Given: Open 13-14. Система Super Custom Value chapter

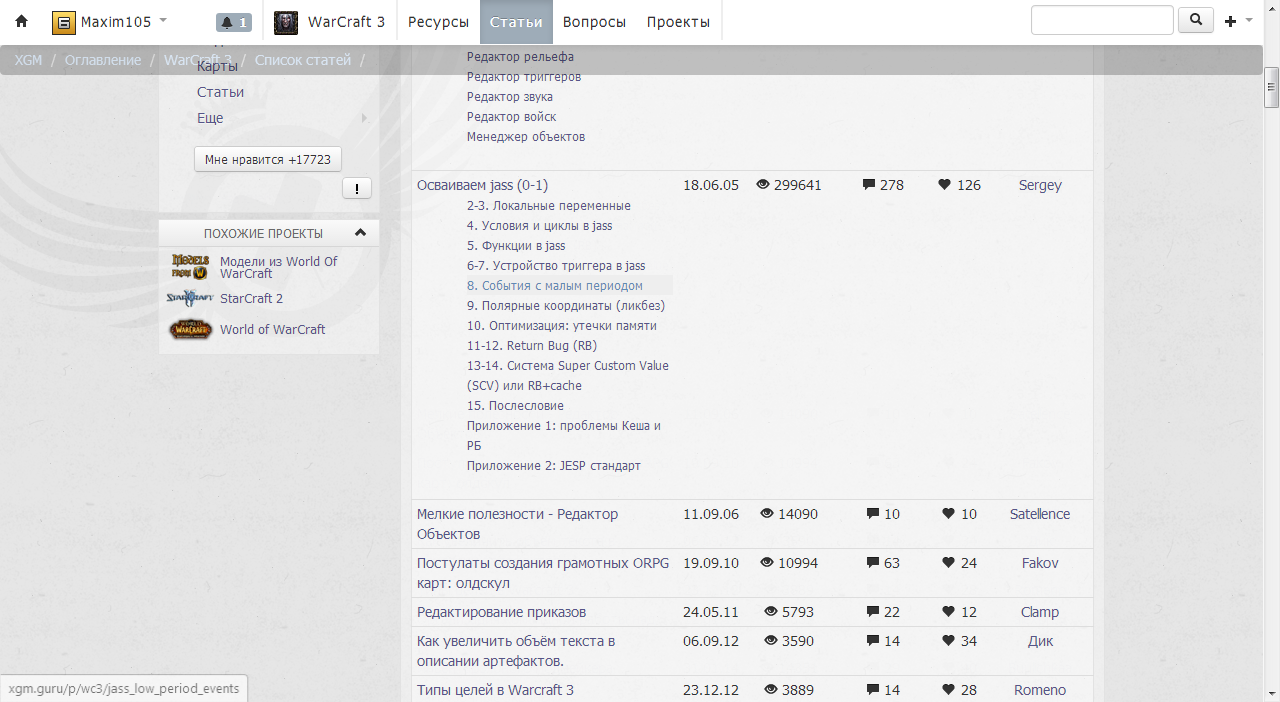Looking at the screenshot, I should click(568, 376).
